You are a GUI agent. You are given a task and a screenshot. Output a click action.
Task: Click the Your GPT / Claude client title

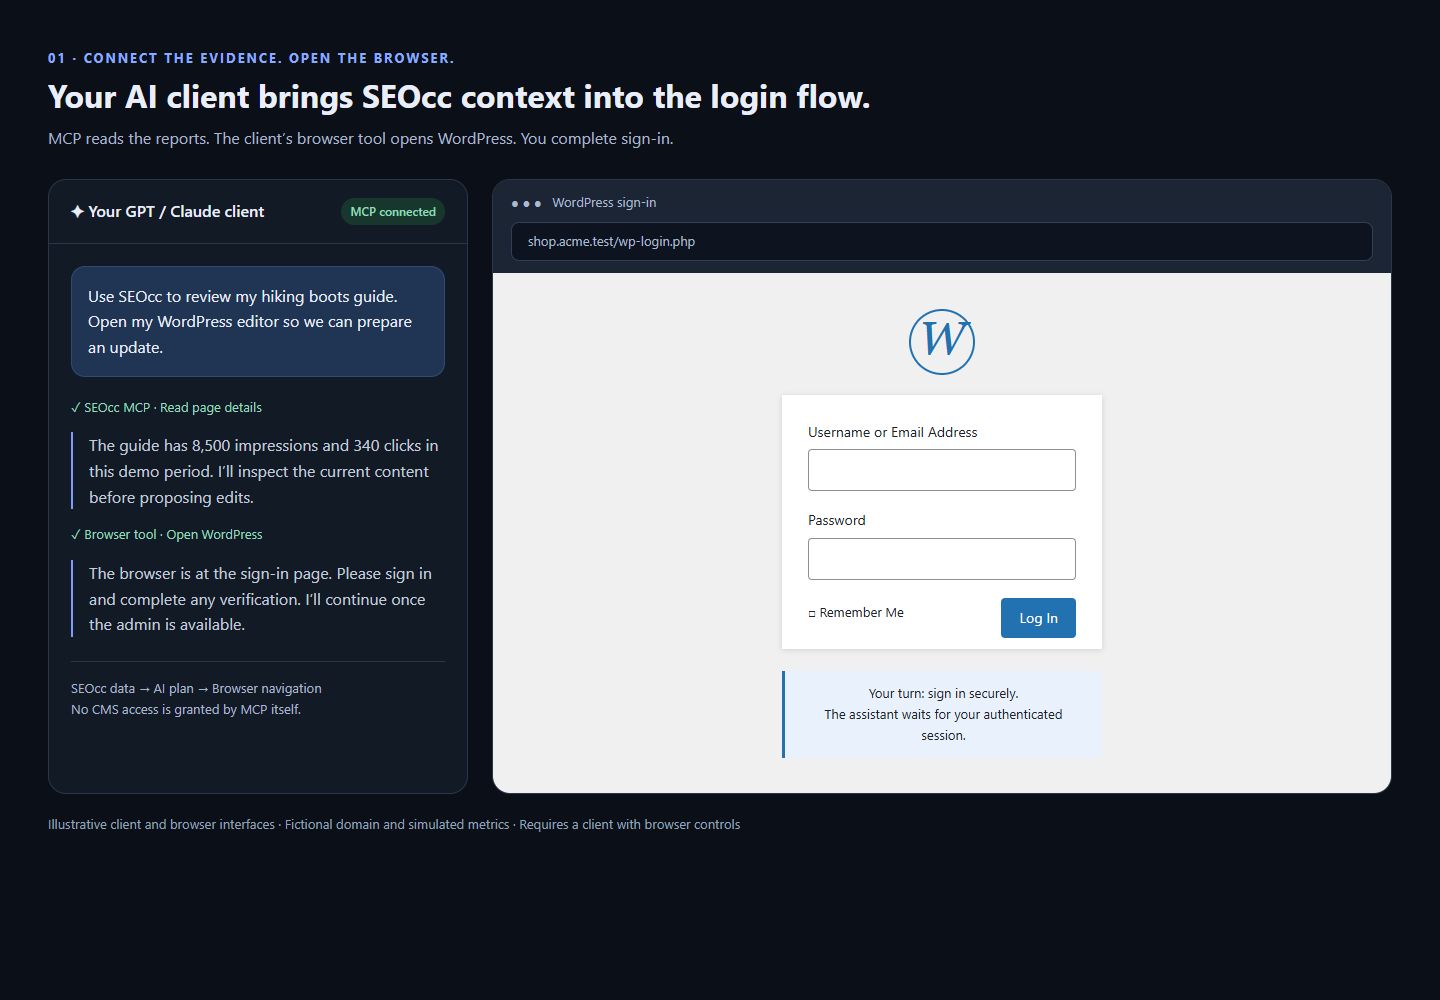tap(176, 212)
